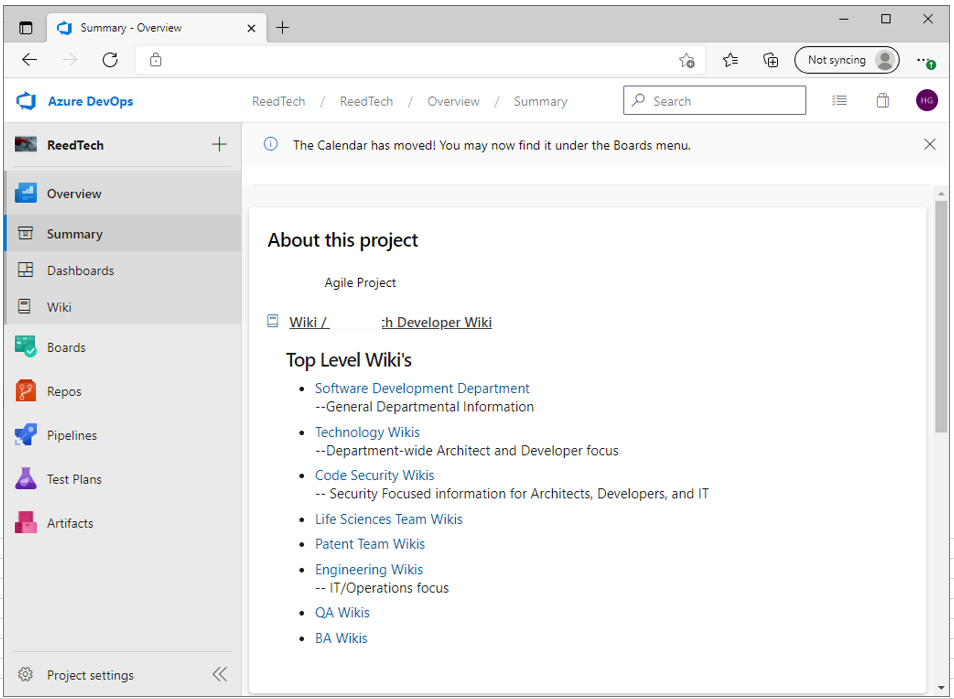The image size is (954, 699).
Task: Open the work items list icon in the header
Action: coord(839,100)
